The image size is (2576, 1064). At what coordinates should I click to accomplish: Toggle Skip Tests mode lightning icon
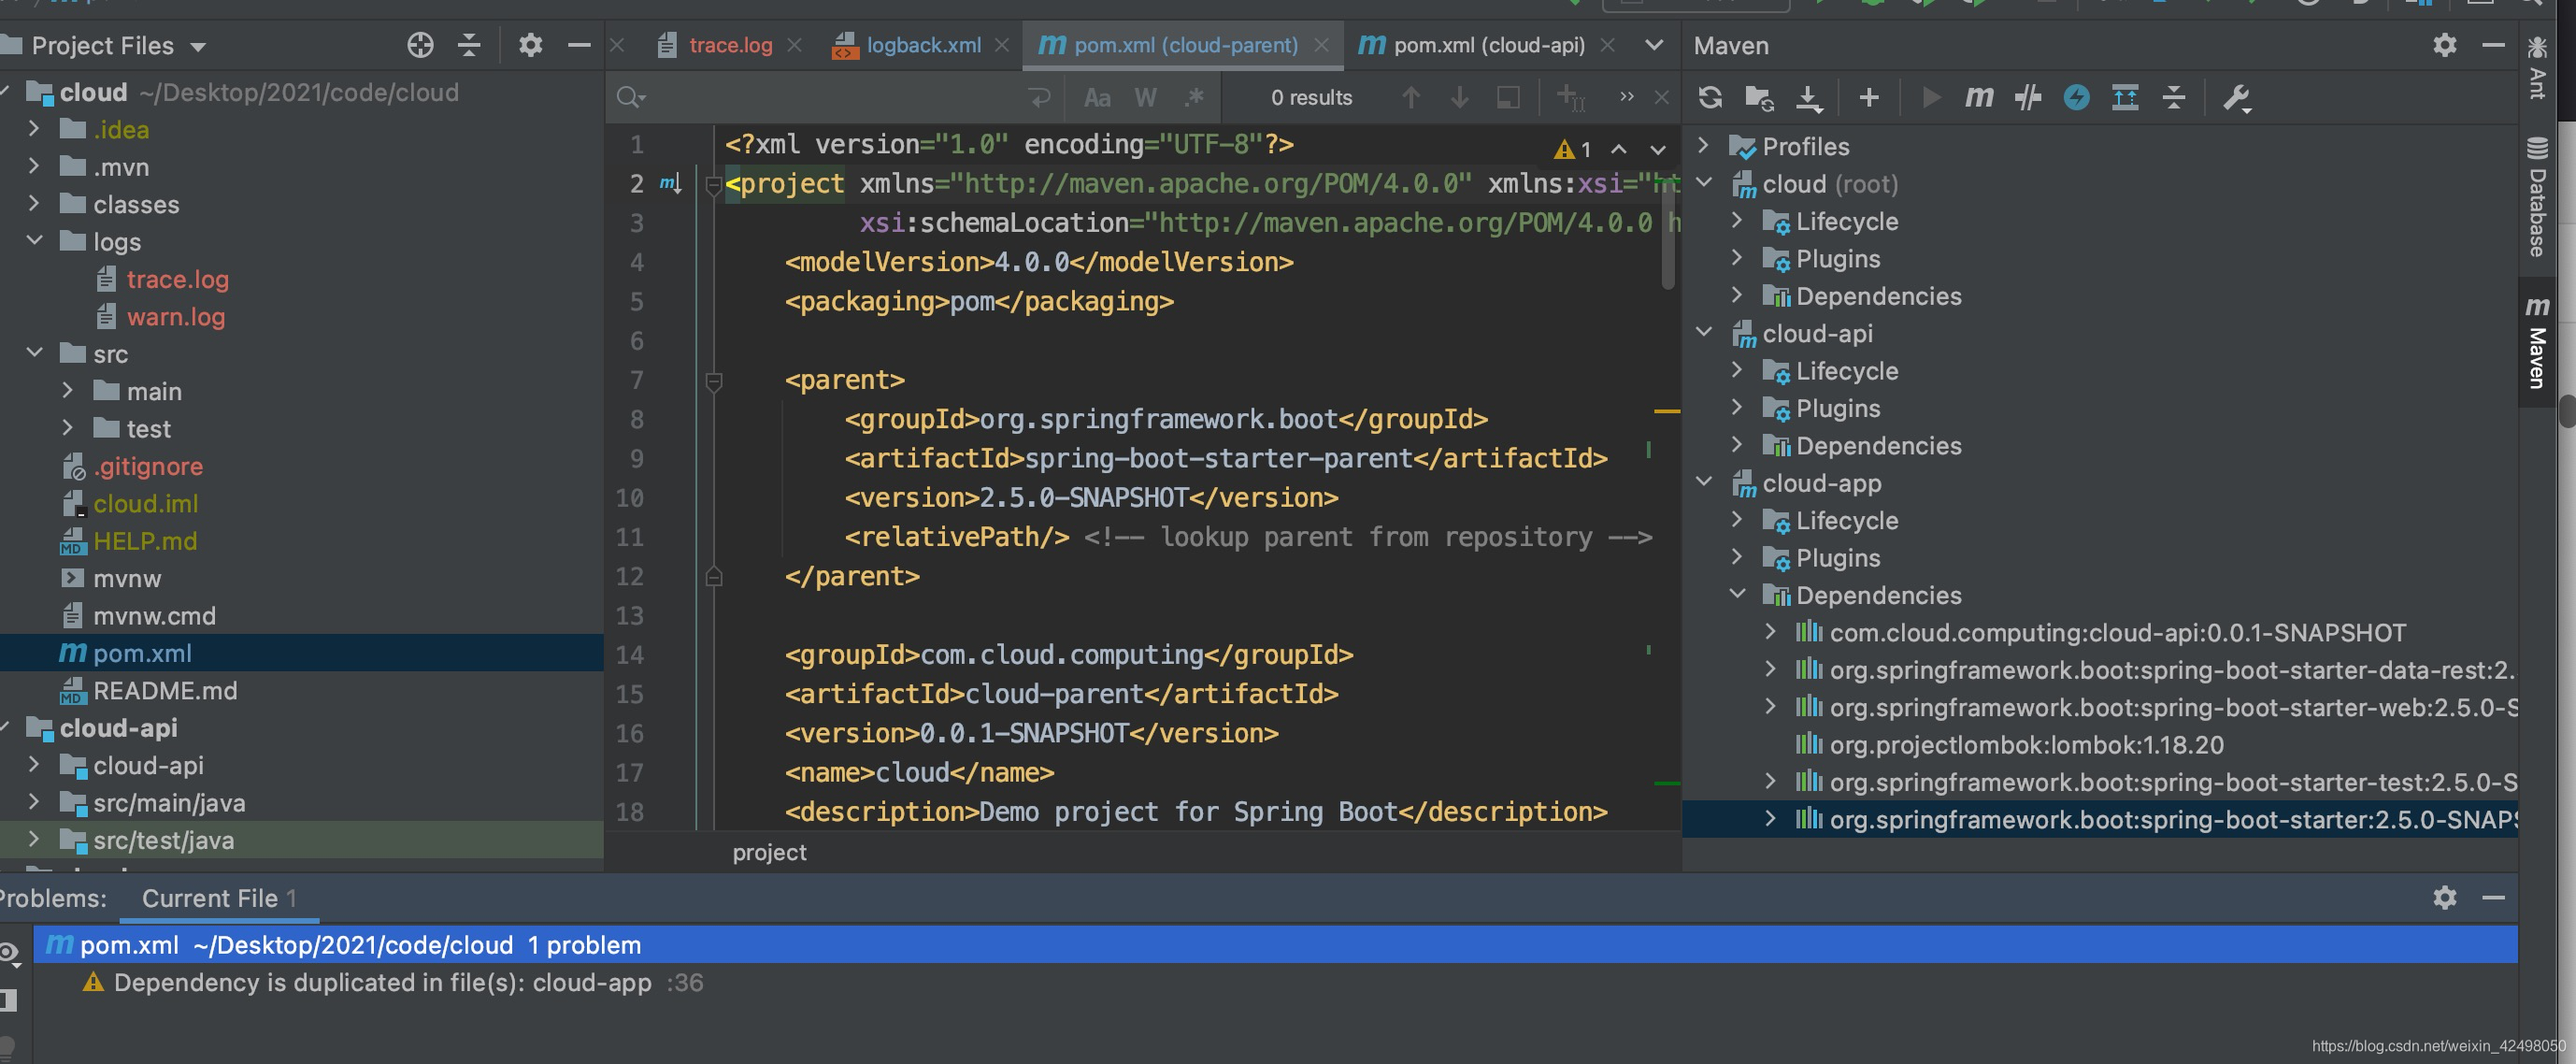pos(2076,97)
